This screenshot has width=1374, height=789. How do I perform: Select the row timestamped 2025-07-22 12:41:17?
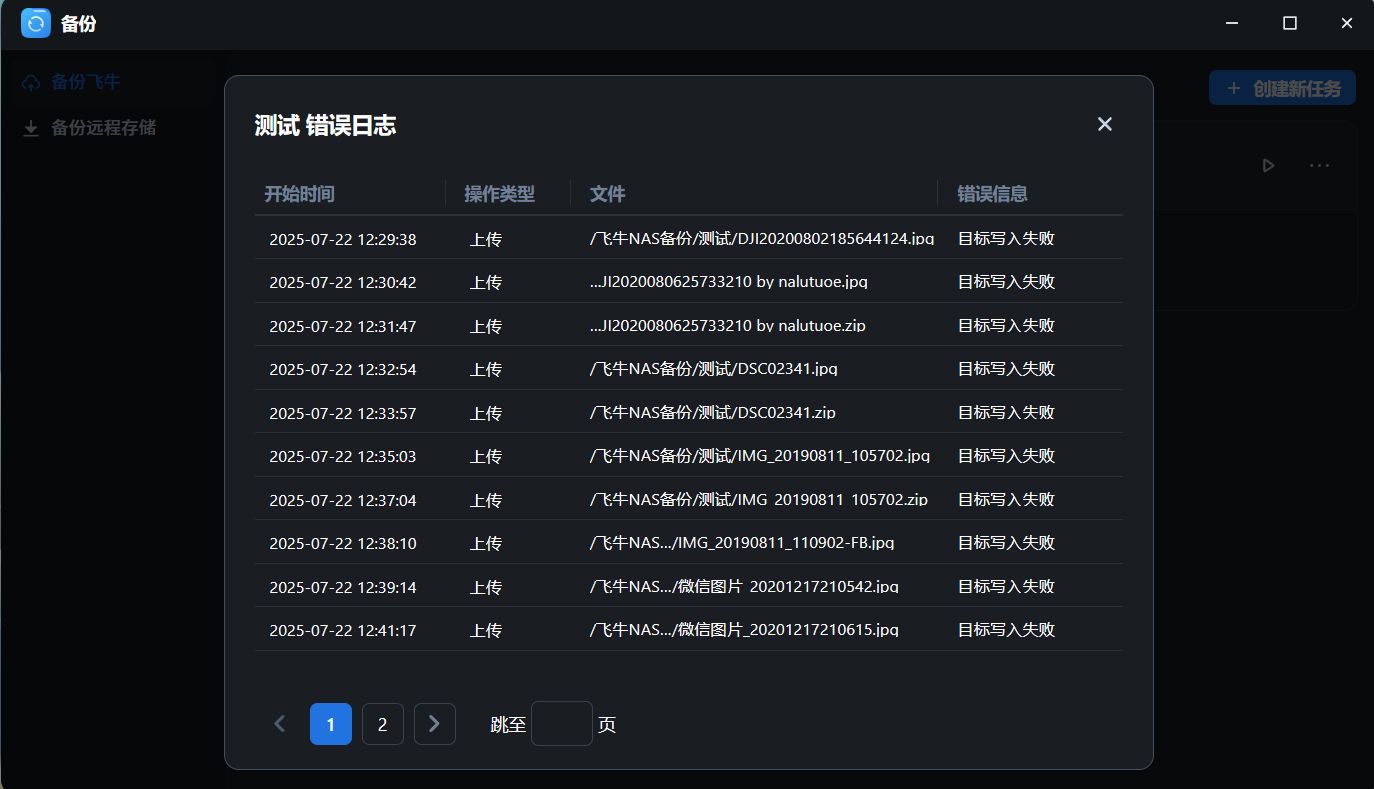tap(688, 630)
